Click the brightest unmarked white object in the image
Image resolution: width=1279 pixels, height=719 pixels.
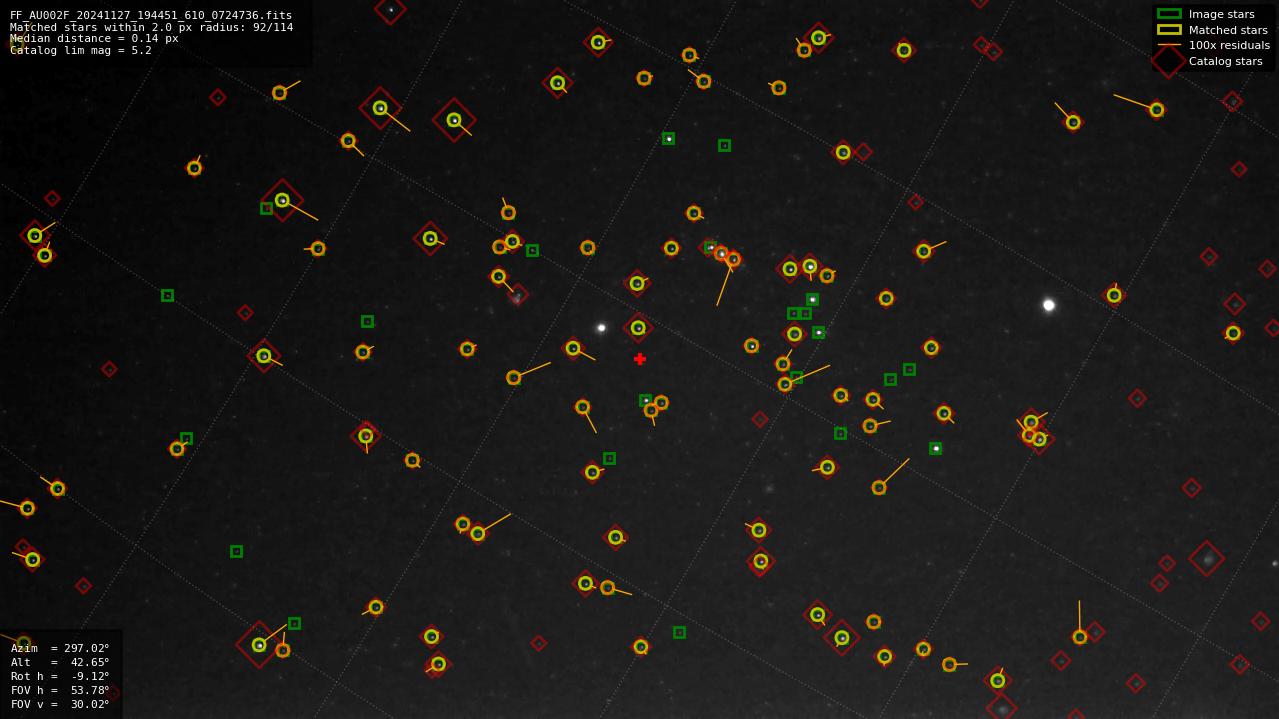[x=1049, y=305]
